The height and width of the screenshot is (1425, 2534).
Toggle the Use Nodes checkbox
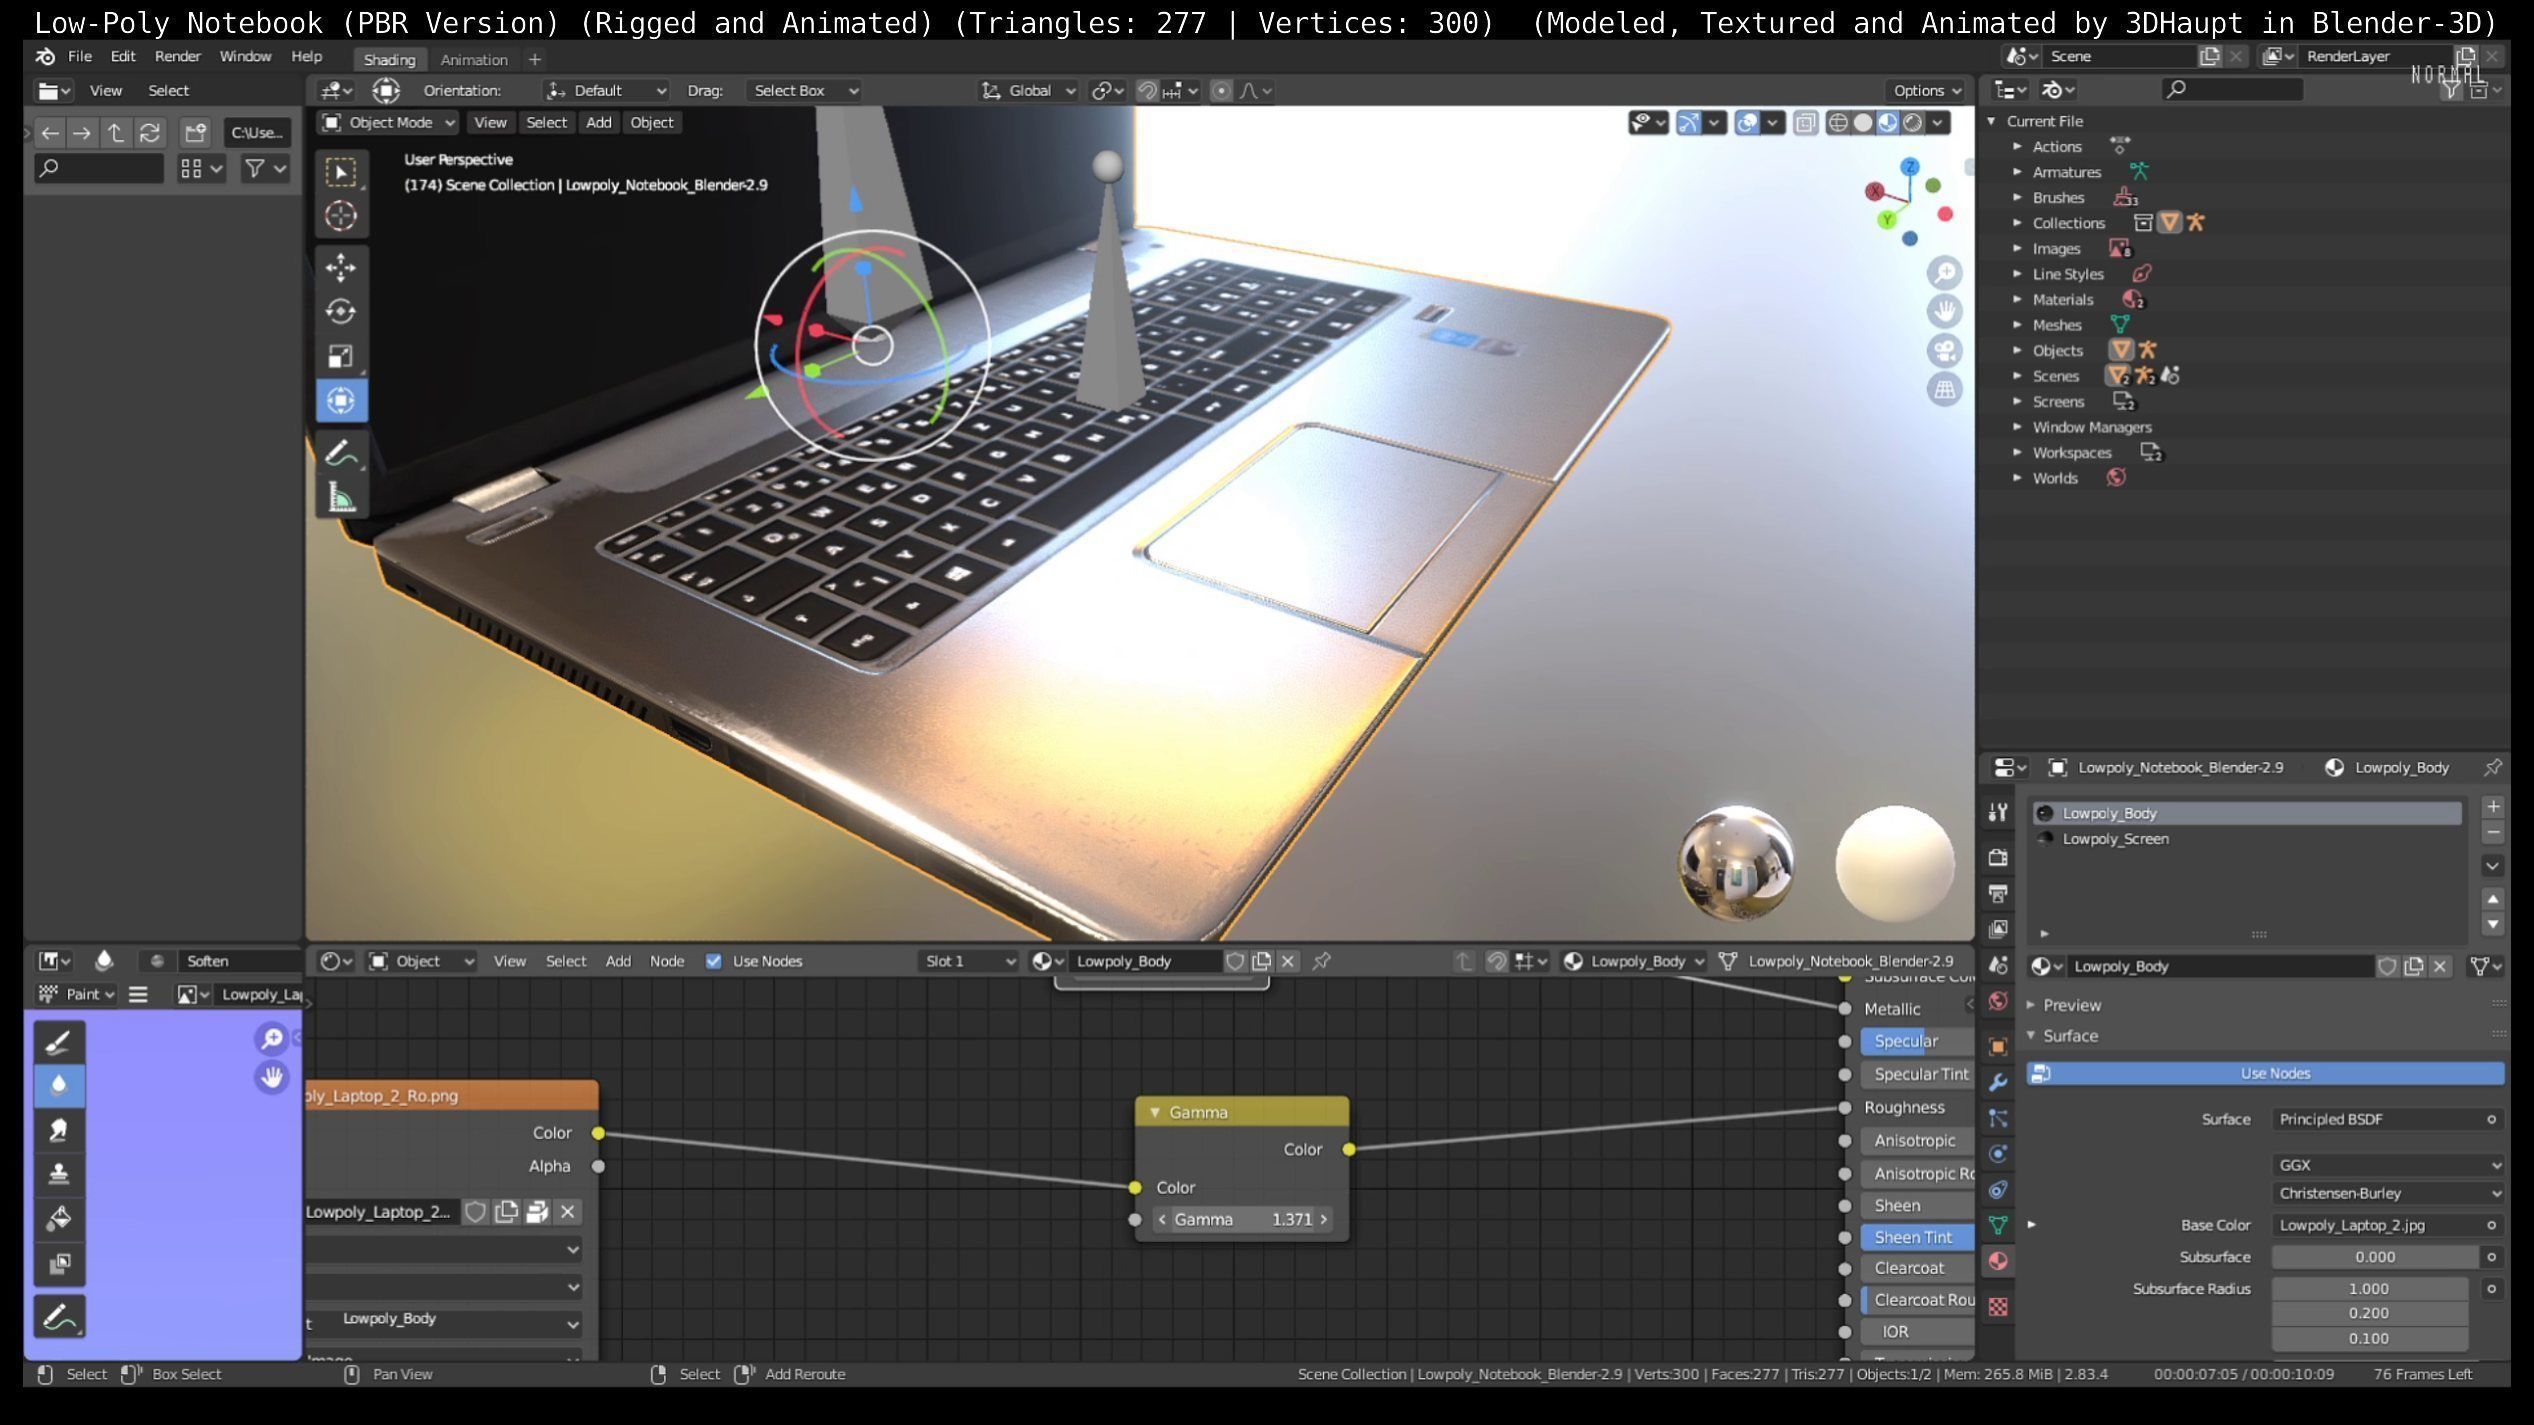(713, 961)
